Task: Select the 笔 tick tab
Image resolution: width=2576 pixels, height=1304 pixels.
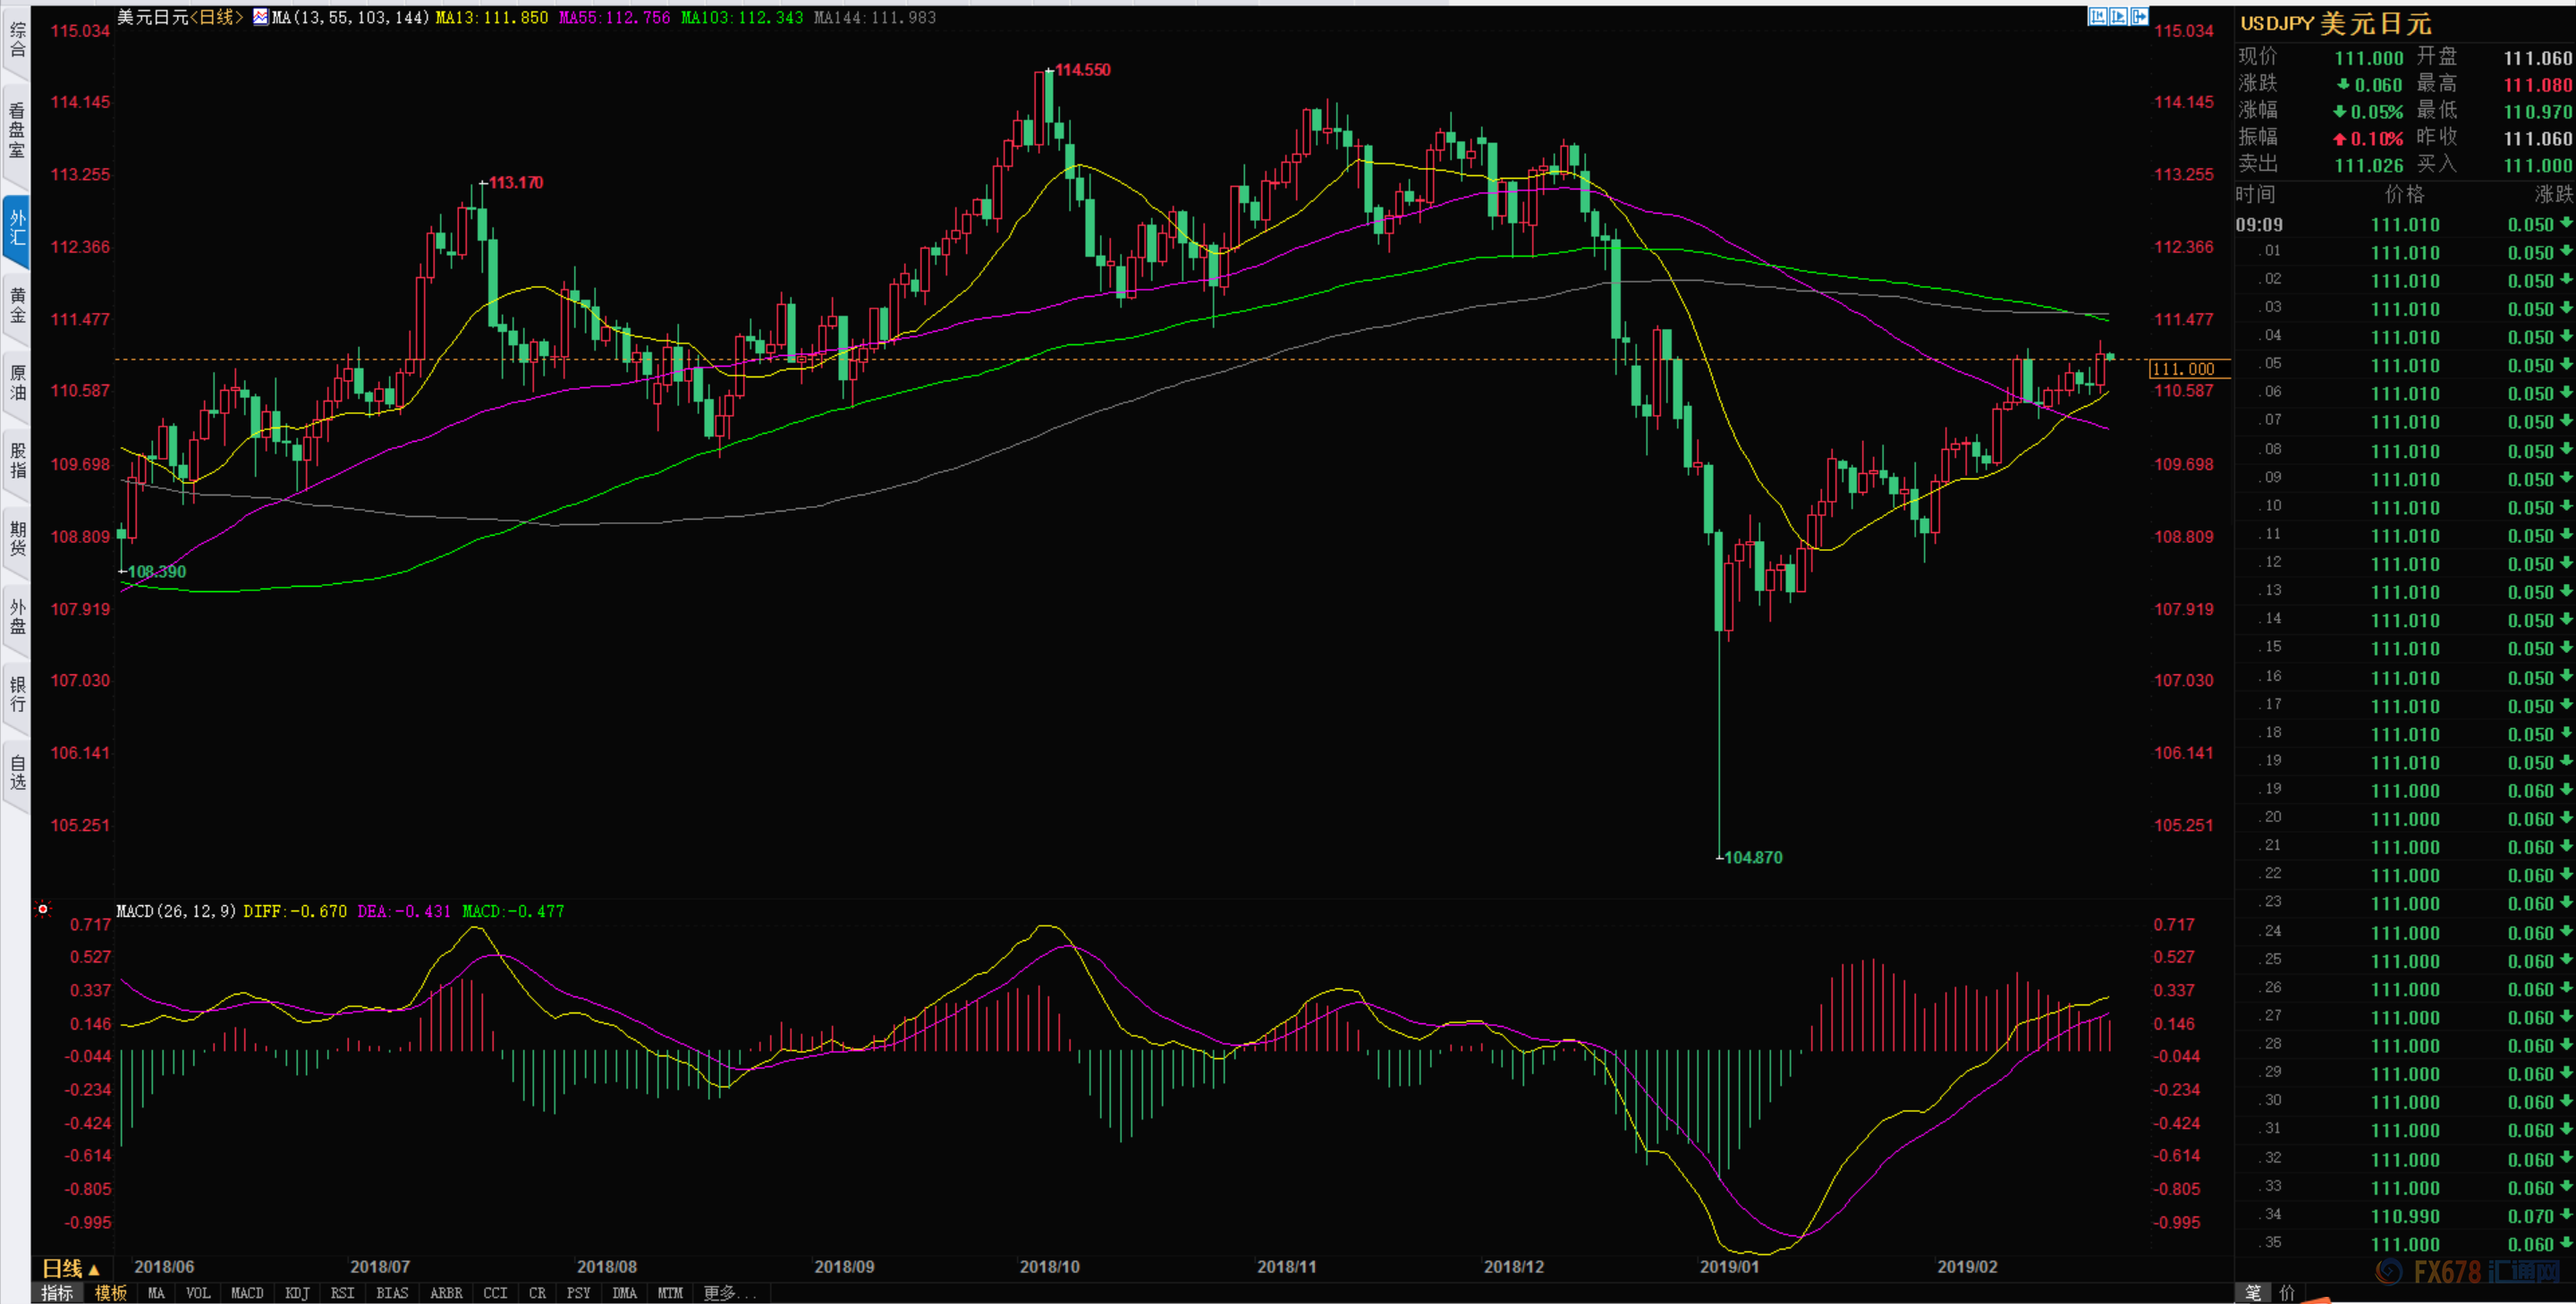Action: point(2252,1293)
